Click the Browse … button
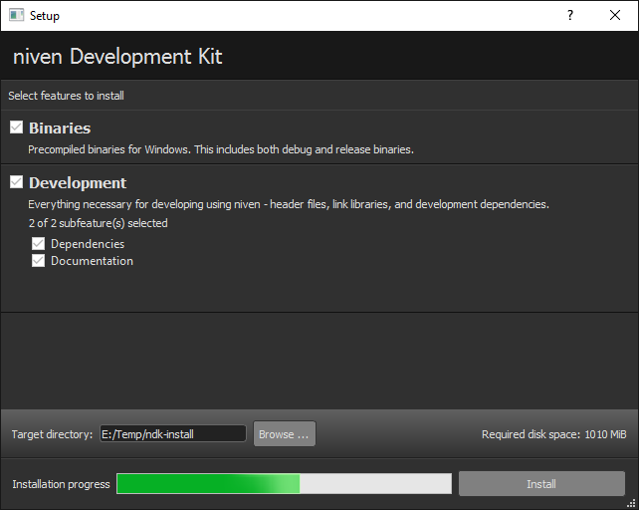 [x=284, y=434]
